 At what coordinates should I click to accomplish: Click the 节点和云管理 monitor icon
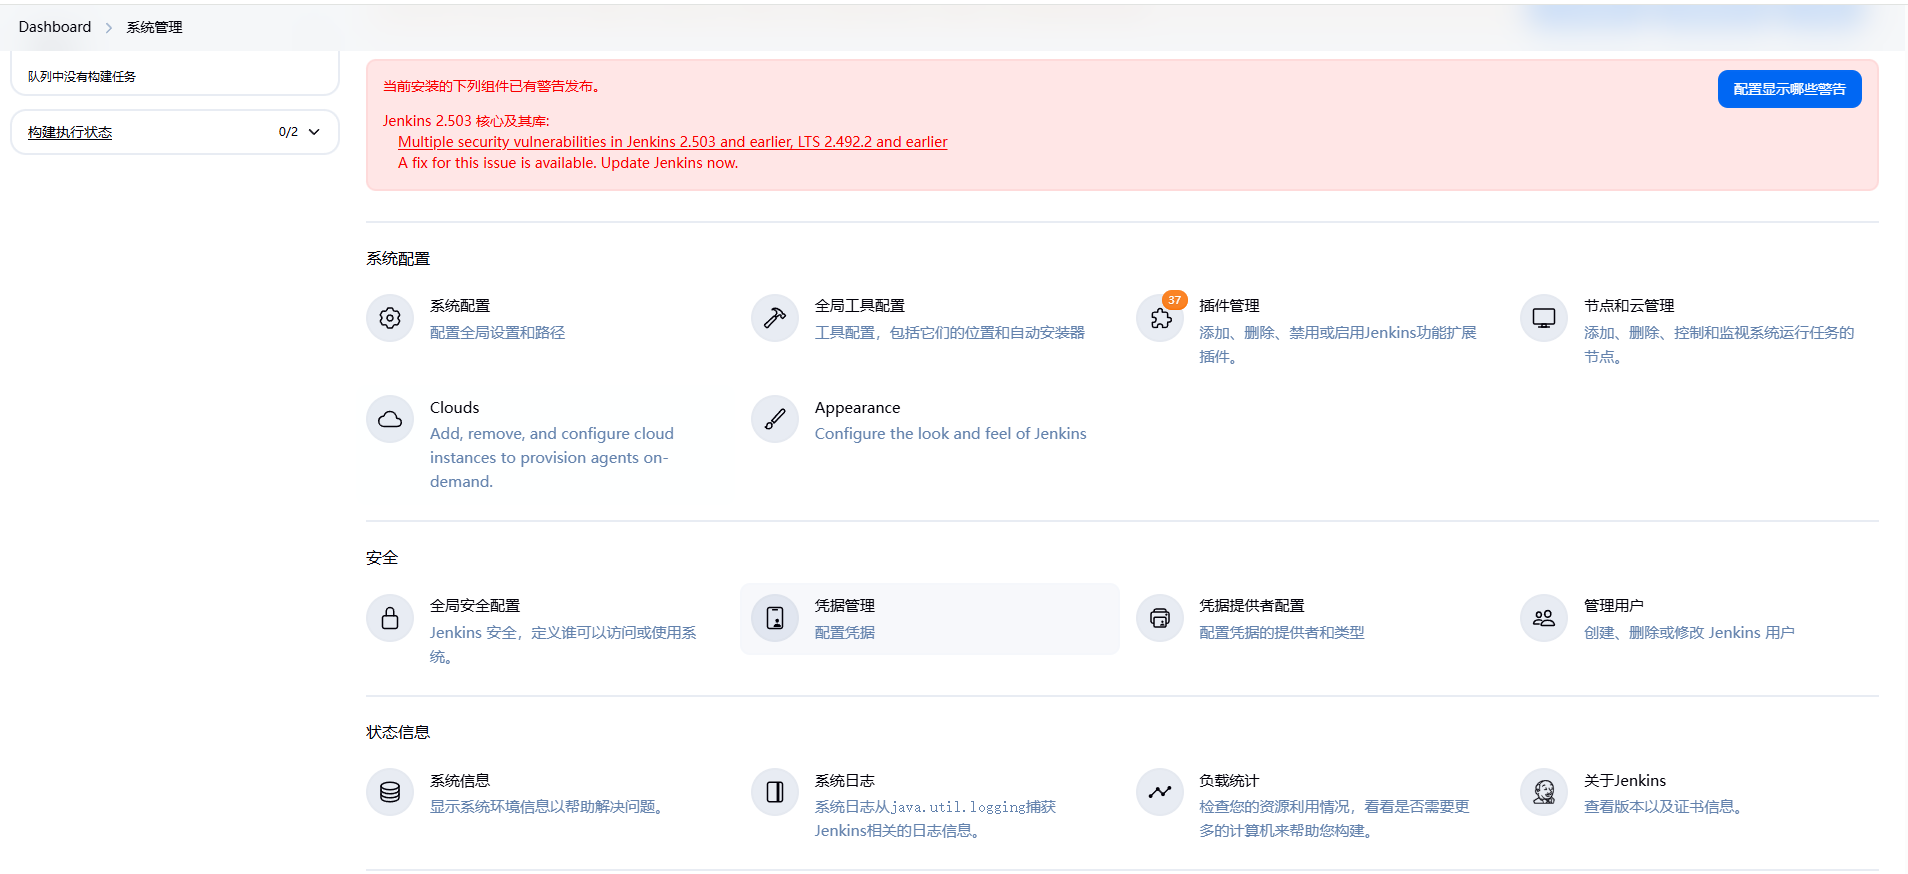point(1544,318)
